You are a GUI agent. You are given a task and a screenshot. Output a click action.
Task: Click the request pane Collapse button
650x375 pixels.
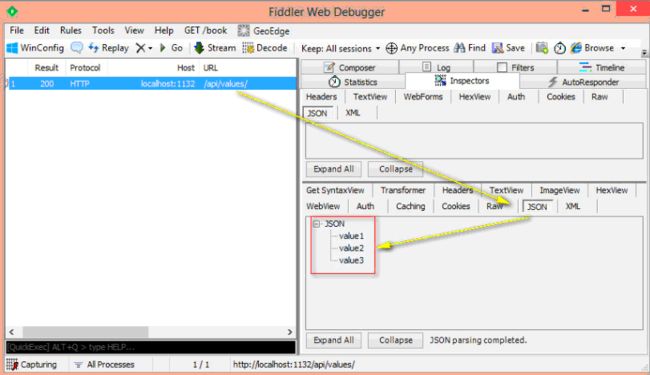[395, 169]
